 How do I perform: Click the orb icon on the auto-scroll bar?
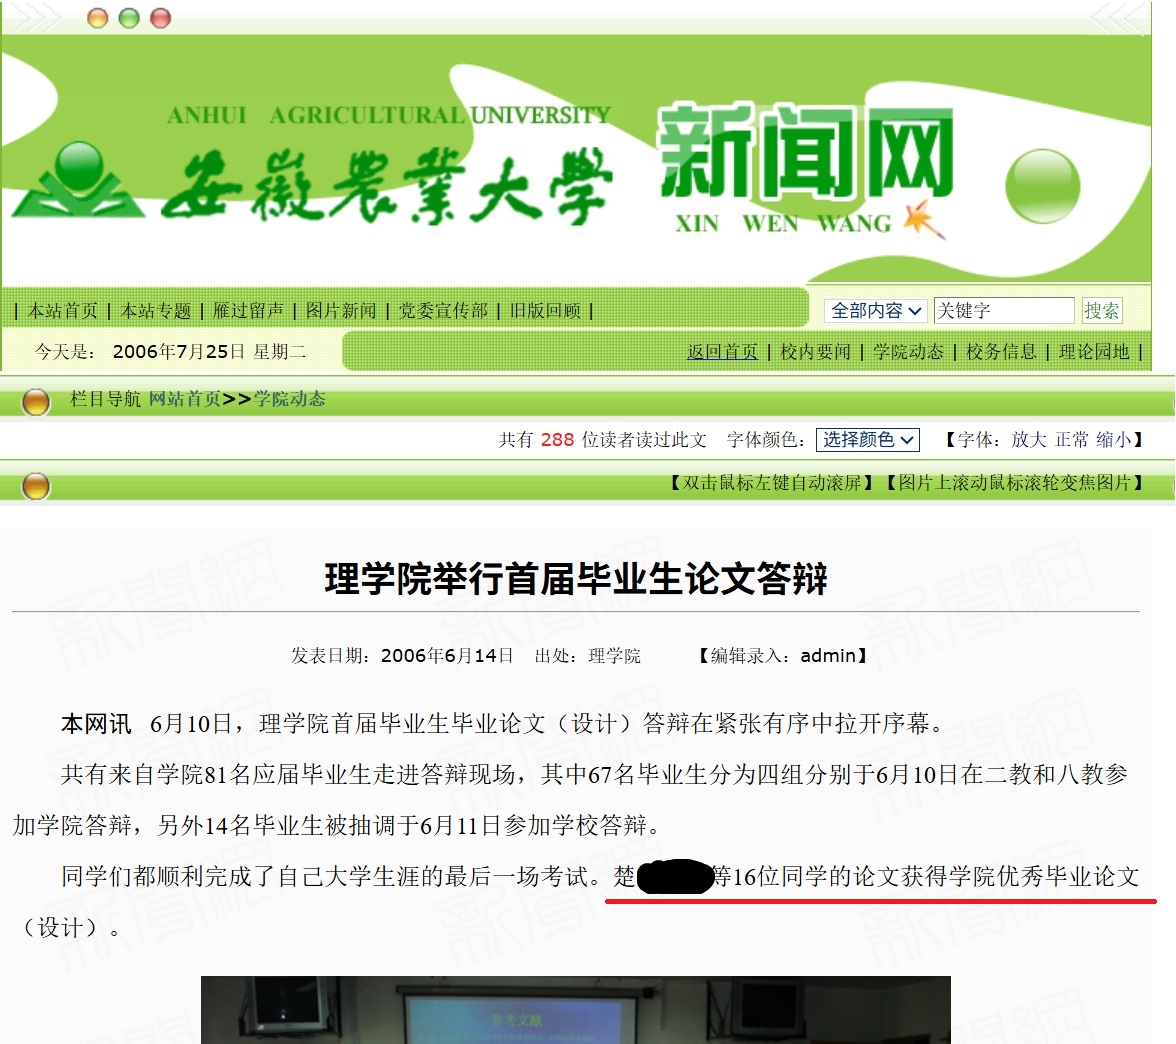click(35, 484)
